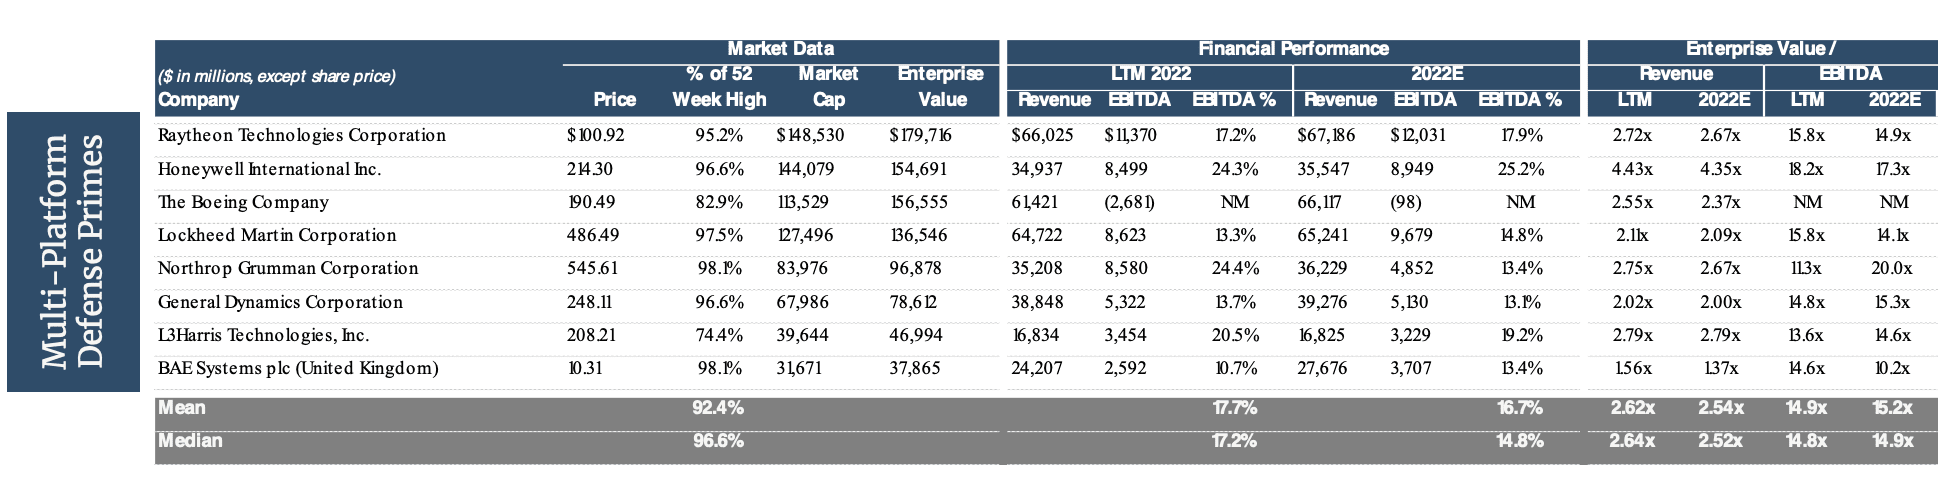Click the Mean row label
This screenshot has height=484, width=1956.
[x=182, y=408]
